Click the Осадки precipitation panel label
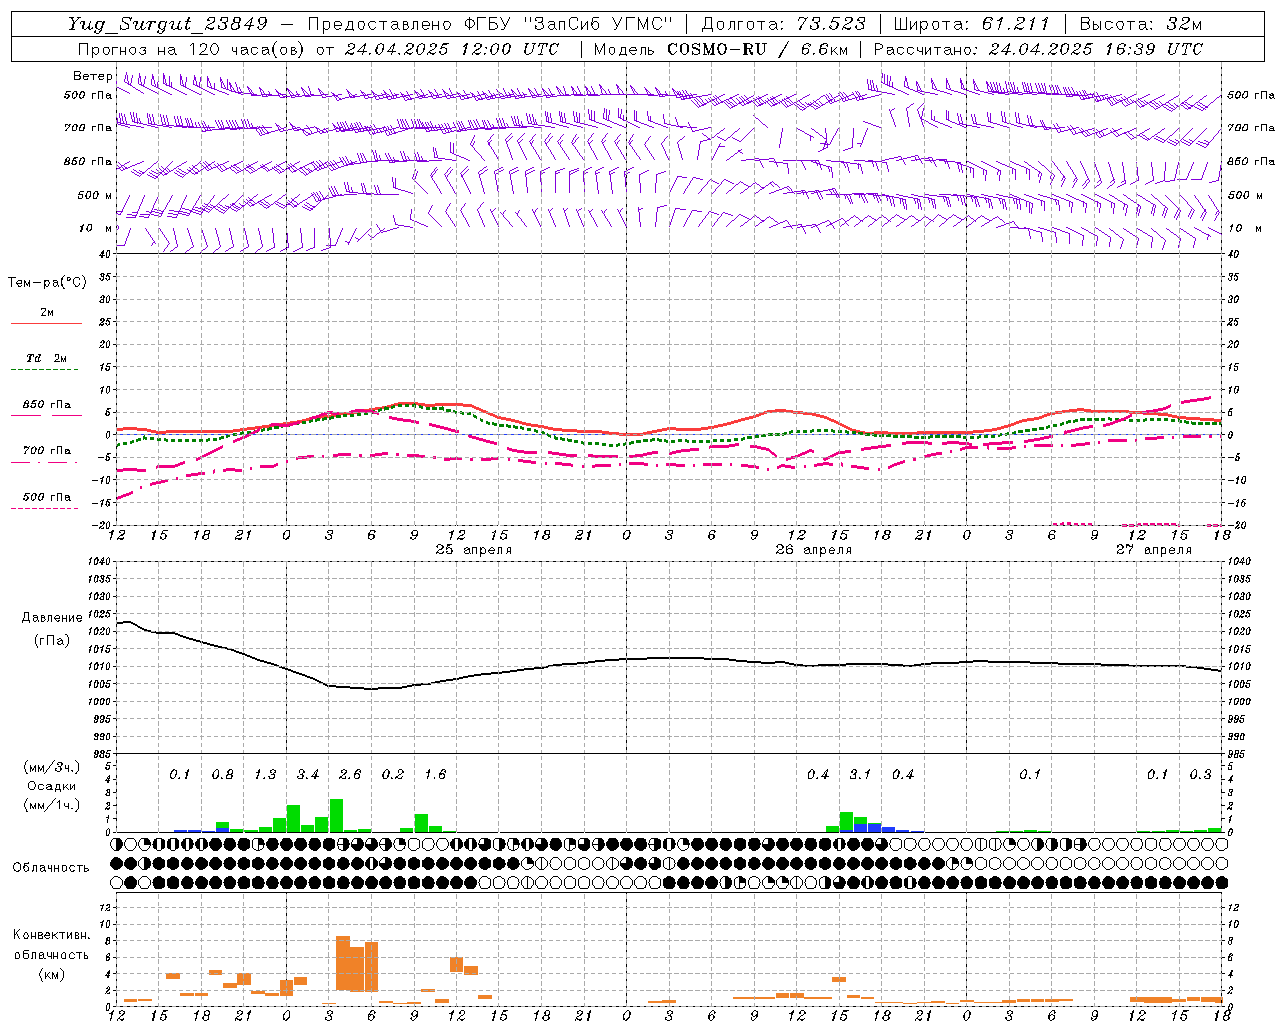The height and width of the screenshot is (1024, 1280). [x=51, y=786]
